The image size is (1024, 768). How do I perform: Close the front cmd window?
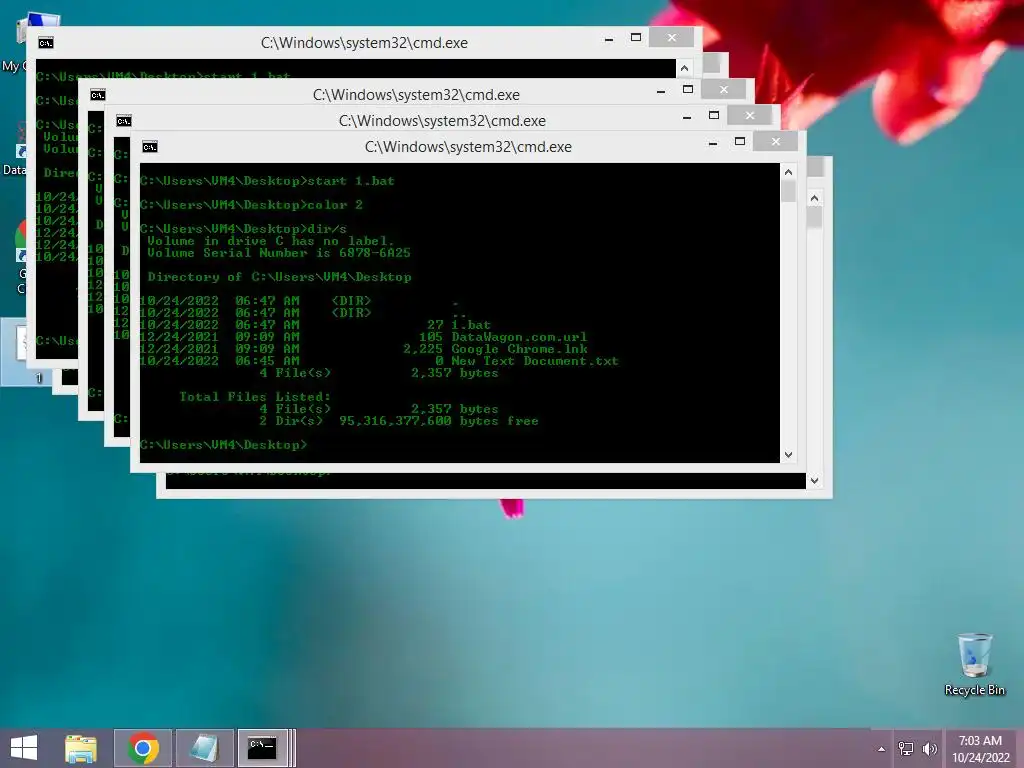[776, 141]
